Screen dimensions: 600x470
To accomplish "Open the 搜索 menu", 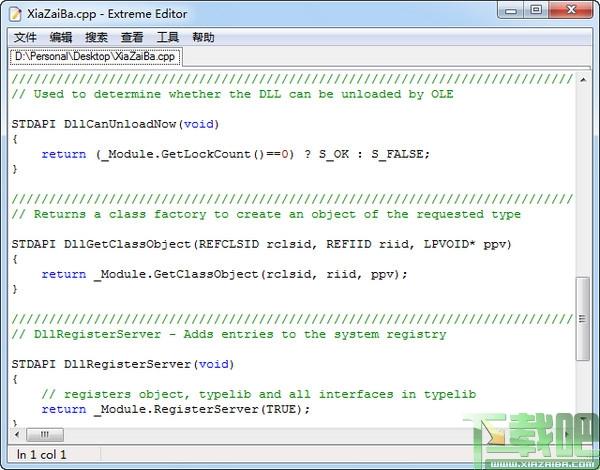I will pyautogui.click(x=96, y=37).
